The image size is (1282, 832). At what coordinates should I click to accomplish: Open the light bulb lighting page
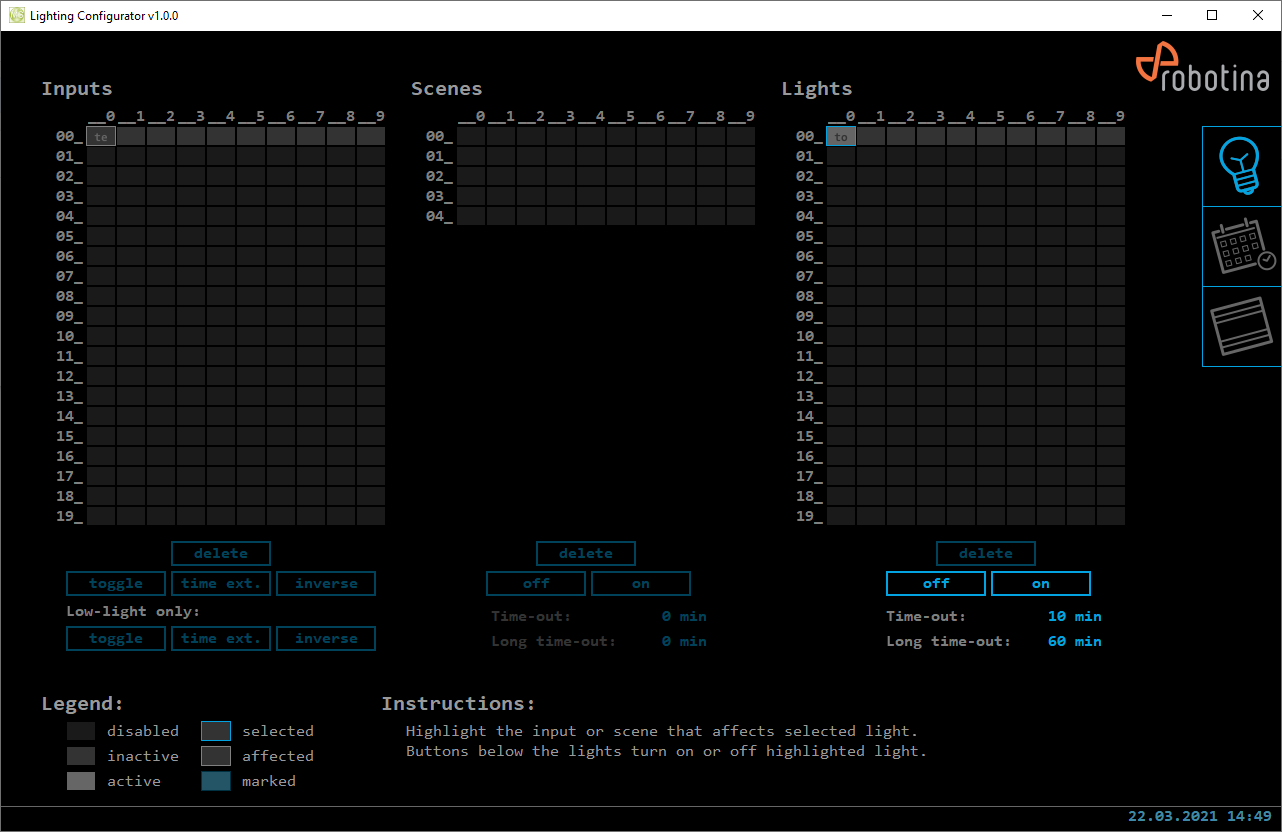pyautogui.click(x=1241, y=166)
